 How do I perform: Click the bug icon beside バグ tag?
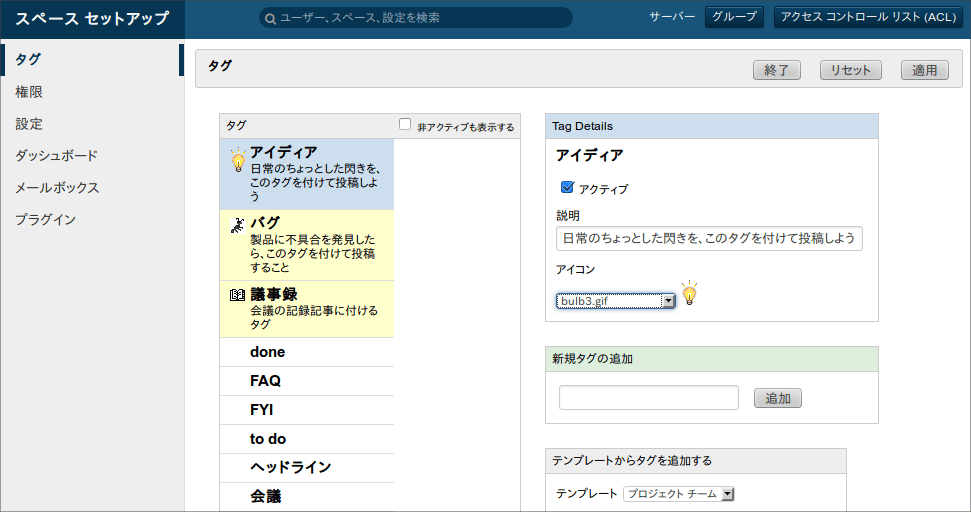(238, 225)
